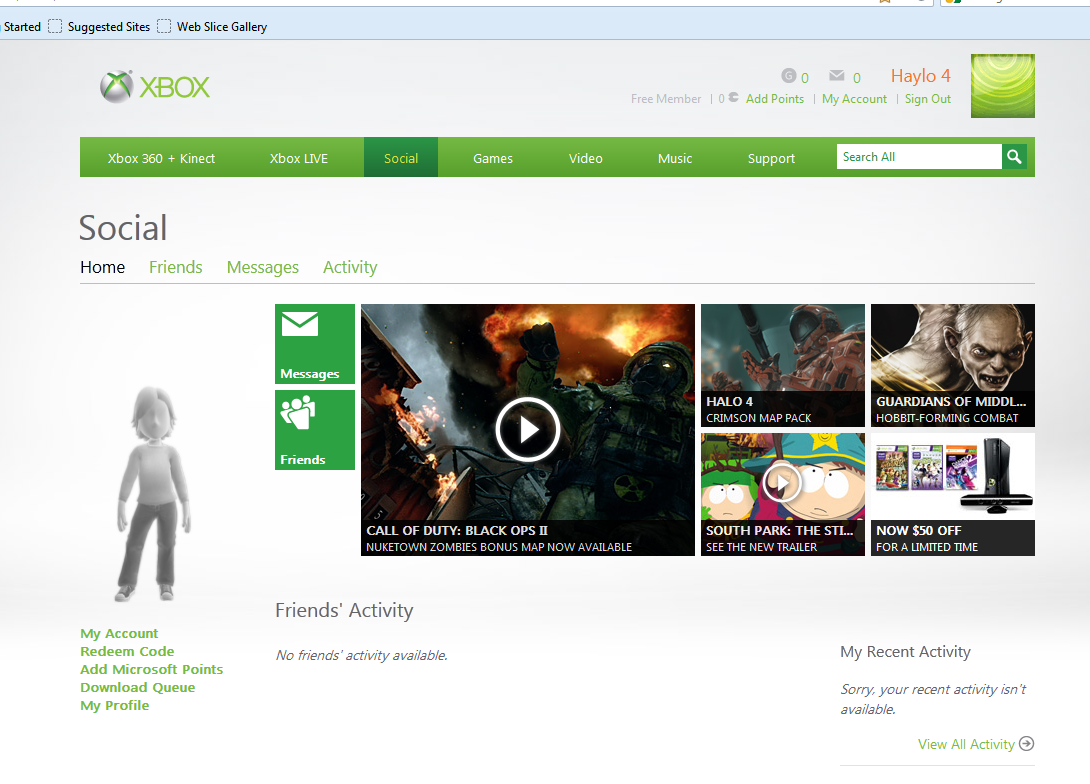
Task: Switch to the Activity tab
Action: pyautogui.click(x=350, y=268)
